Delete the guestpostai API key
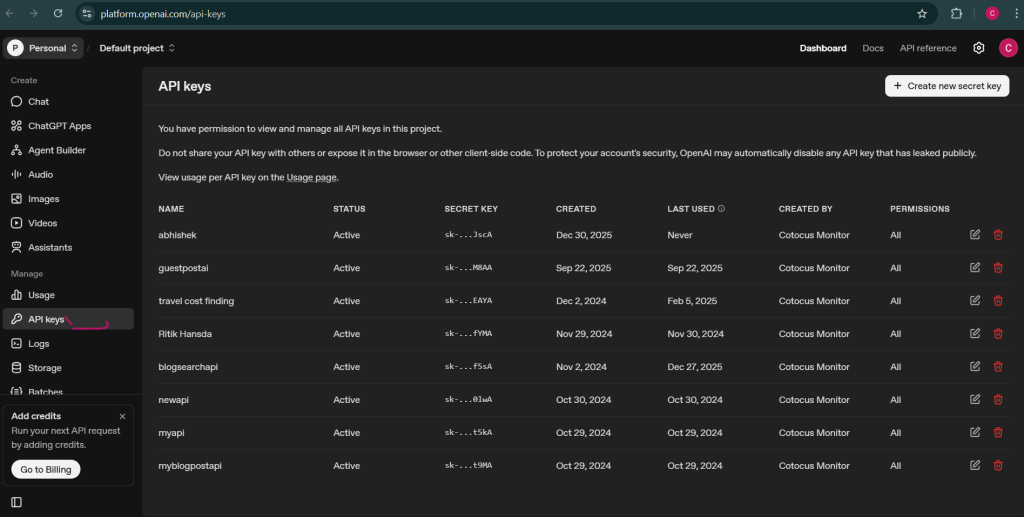Screen dimensions: 1024x517 coord(998,268)
